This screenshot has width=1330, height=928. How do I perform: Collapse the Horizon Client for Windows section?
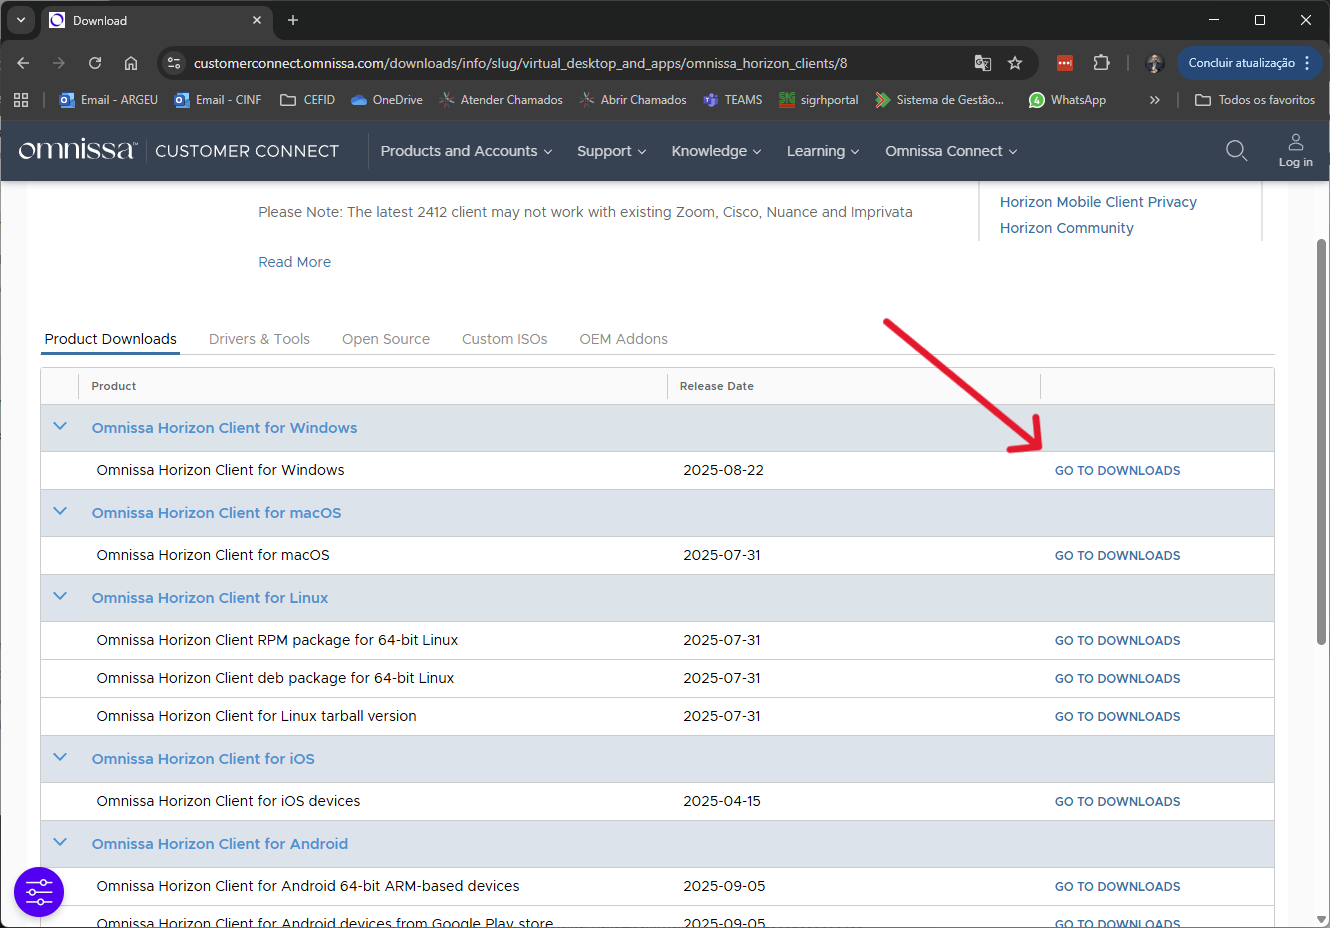click(60, 427)
